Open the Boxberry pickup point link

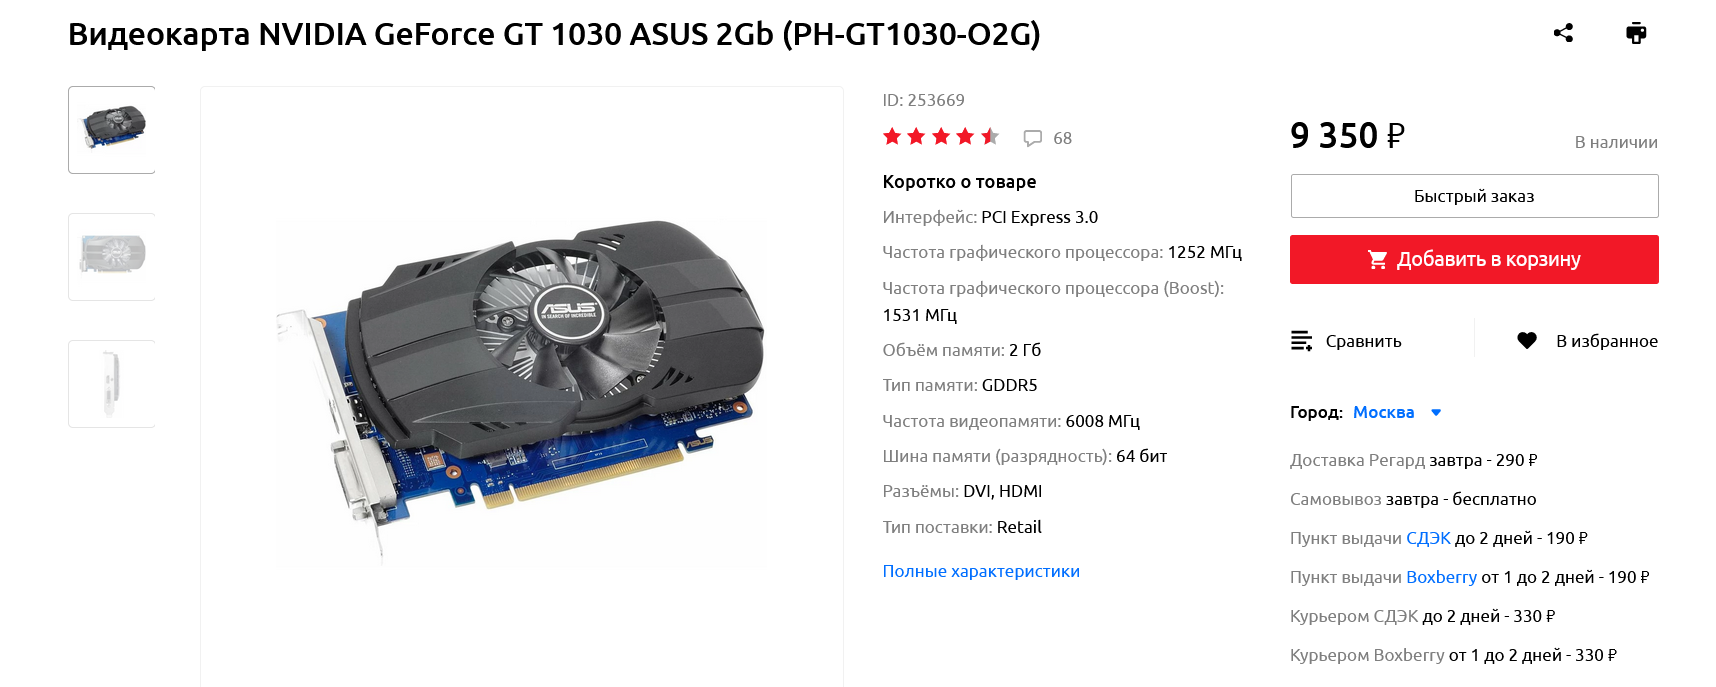pos(1441,577)
